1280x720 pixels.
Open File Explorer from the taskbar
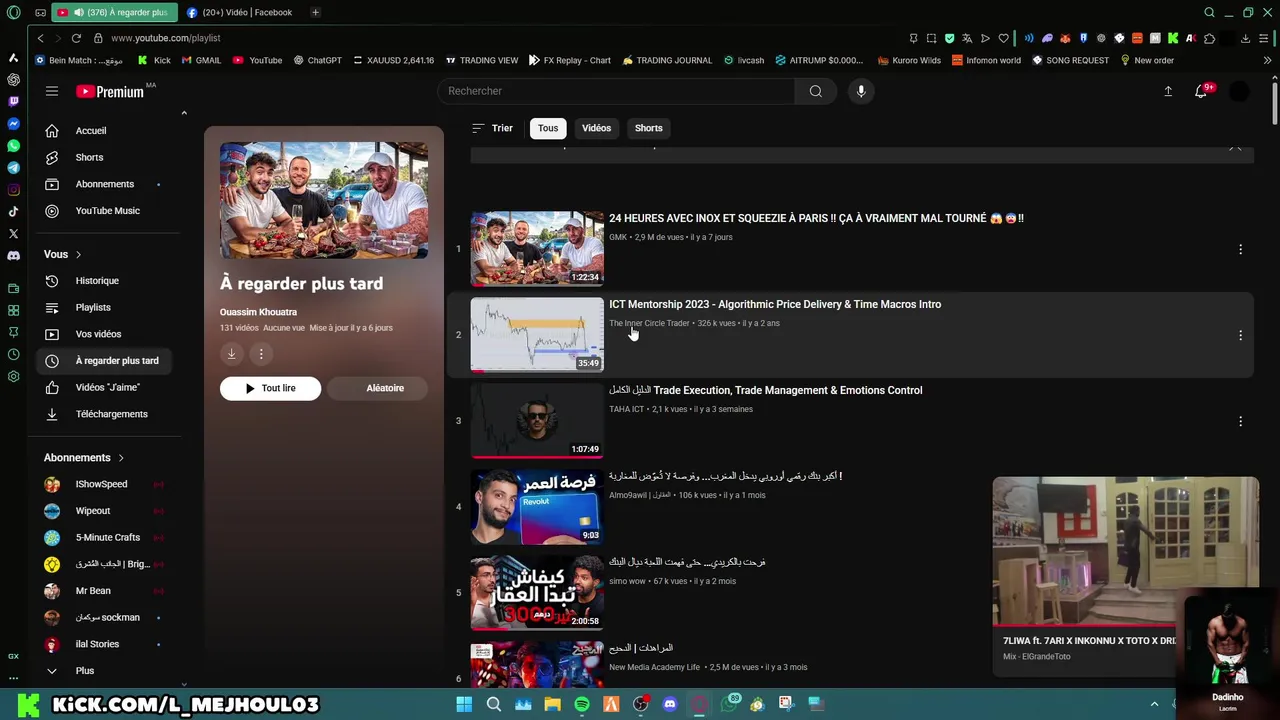click(552, 704)
